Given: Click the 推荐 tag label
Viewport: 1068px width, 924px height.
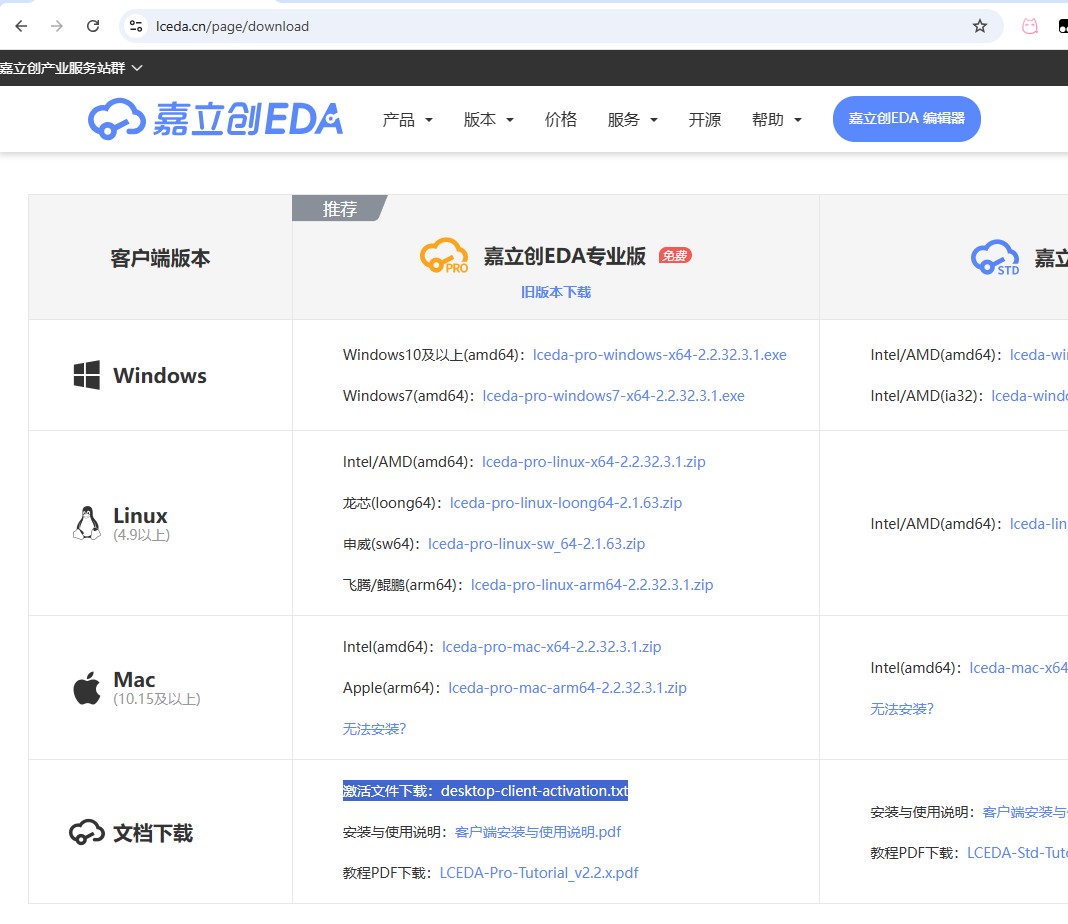Looking at the screenshot, I should coord(339,208).
